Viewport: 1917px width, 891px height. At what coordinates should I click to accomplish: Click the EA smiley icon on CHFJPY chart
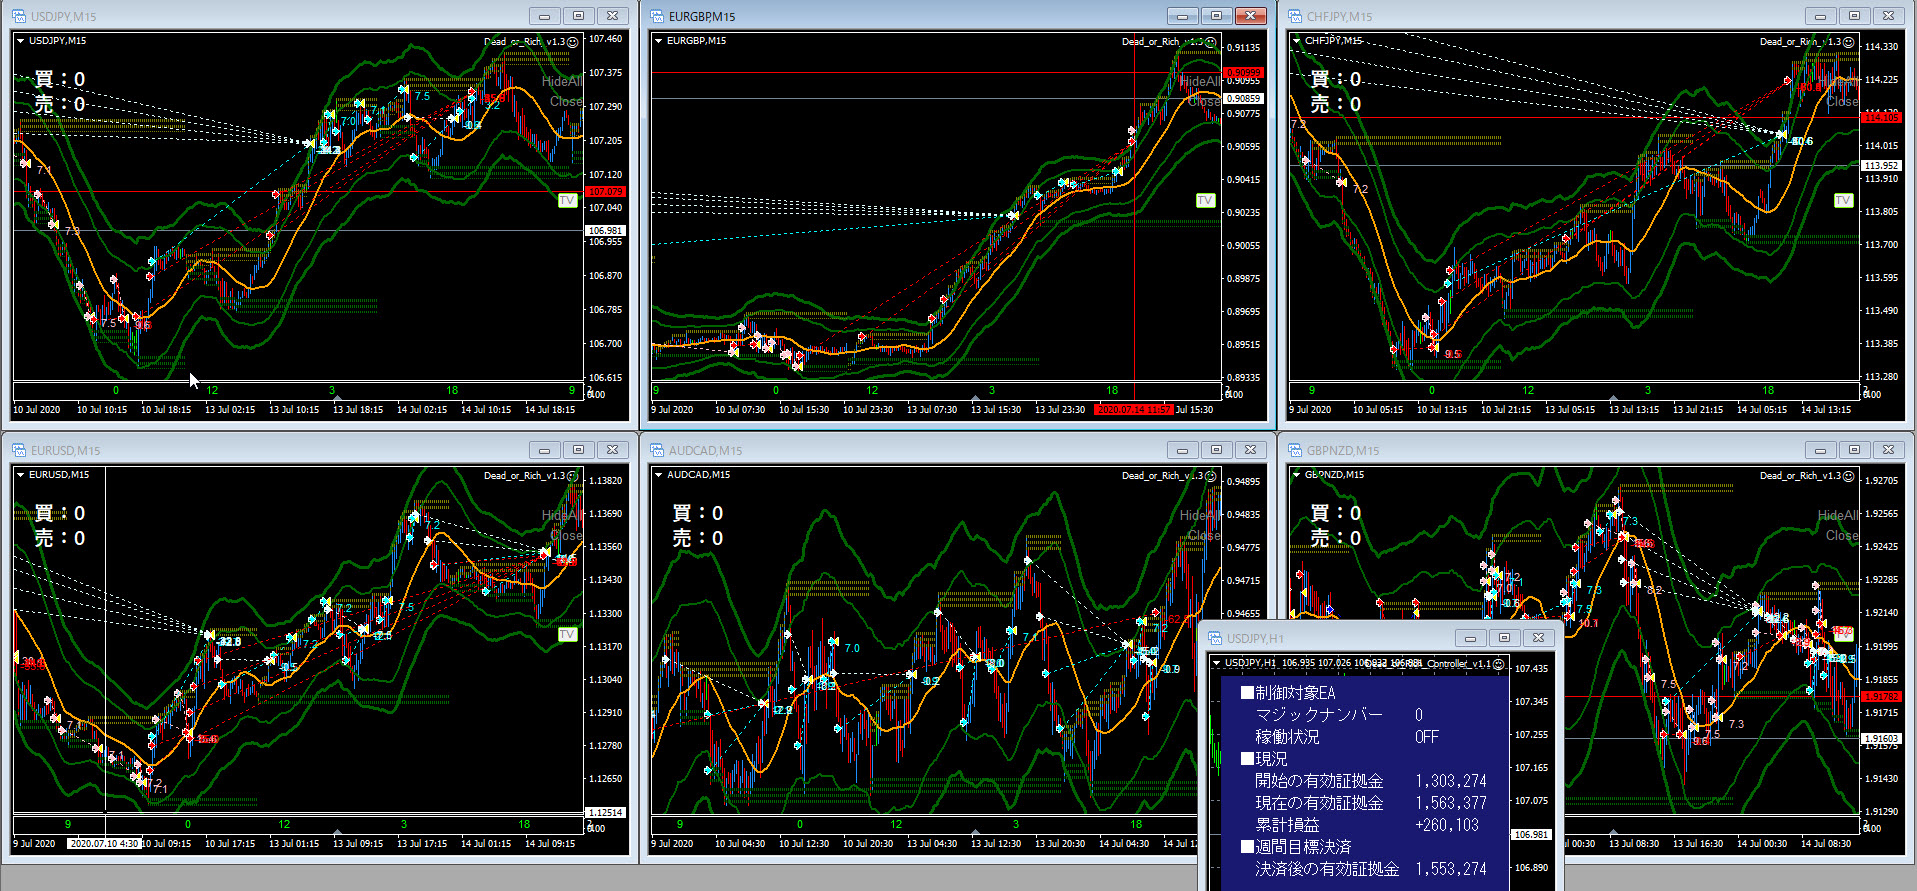[1849, 42]
